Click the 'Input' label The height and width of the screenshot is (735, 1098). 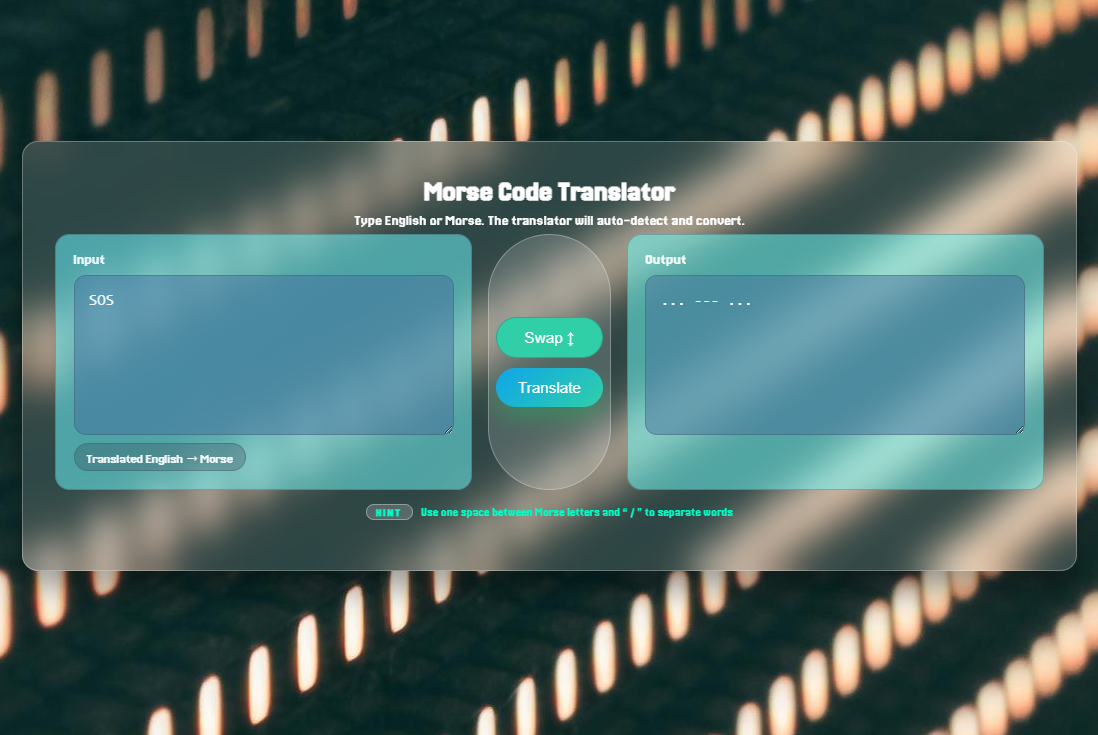(x=89, y=260)
